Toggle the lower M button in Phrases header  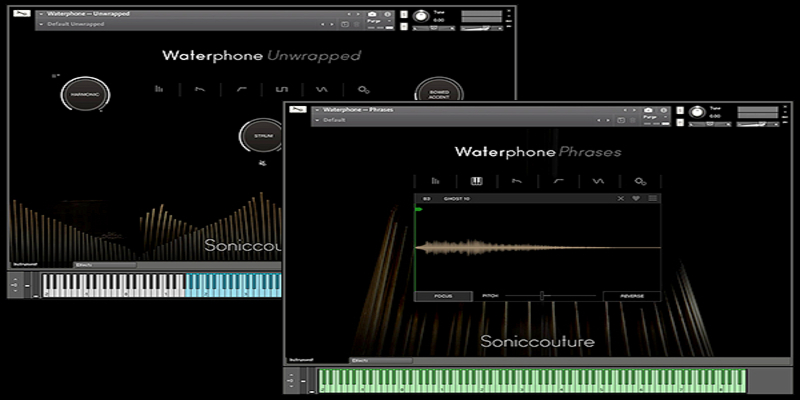(x=680, y=122)
